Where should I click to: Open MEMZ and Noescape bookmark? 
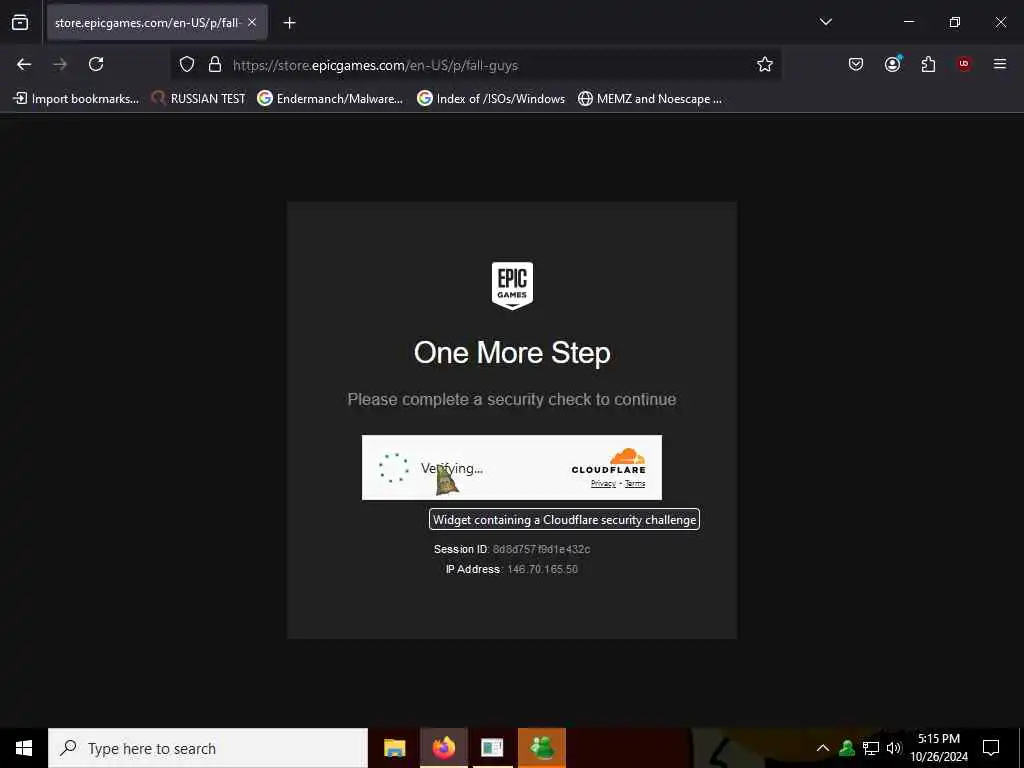(650, 99)
